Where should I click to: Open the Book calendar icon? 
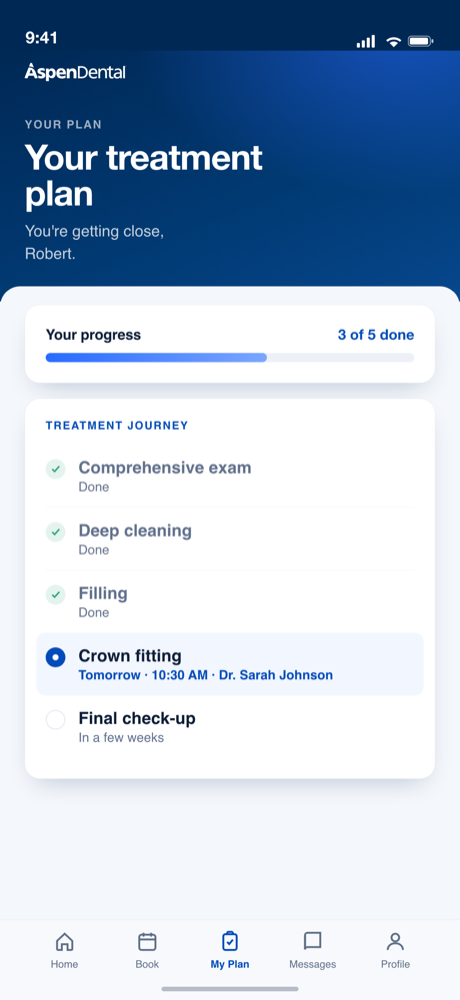pos(147,941)
